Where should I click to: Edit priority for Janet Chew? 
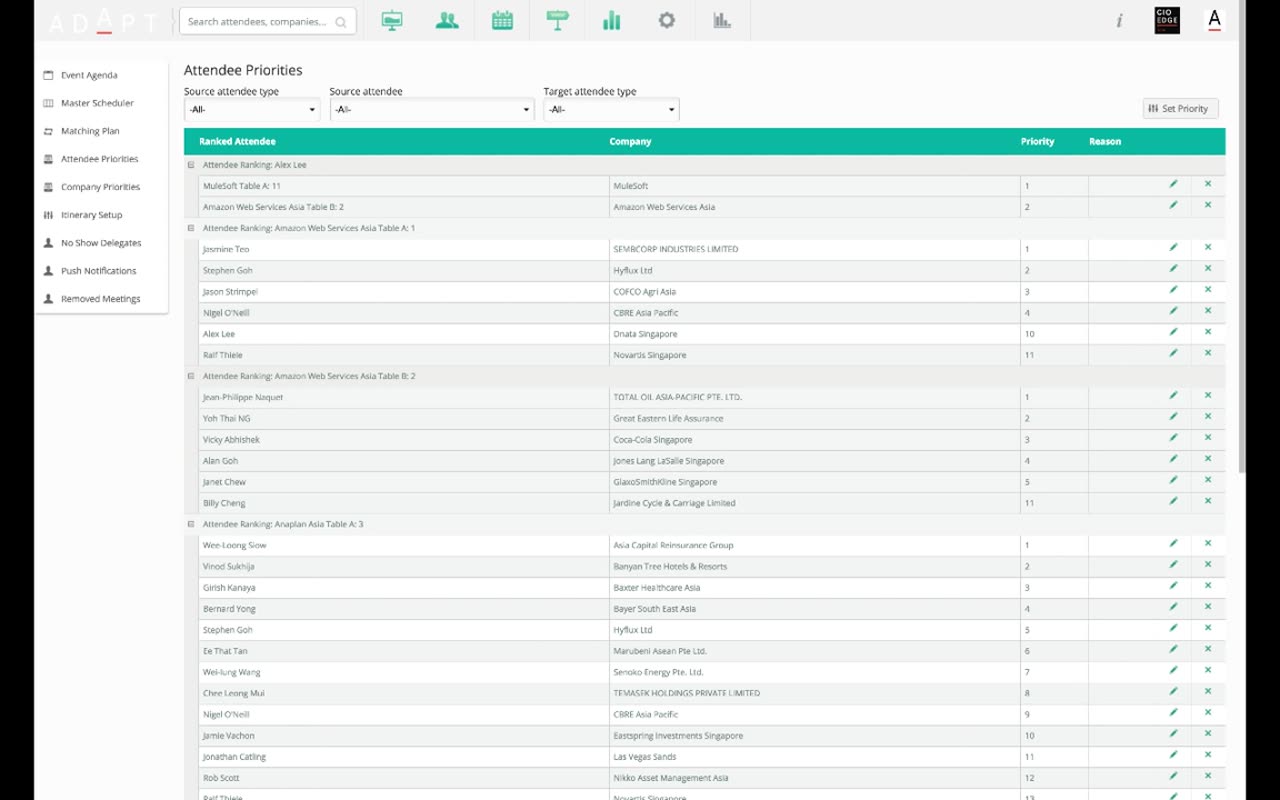[x=1173, y=480]
